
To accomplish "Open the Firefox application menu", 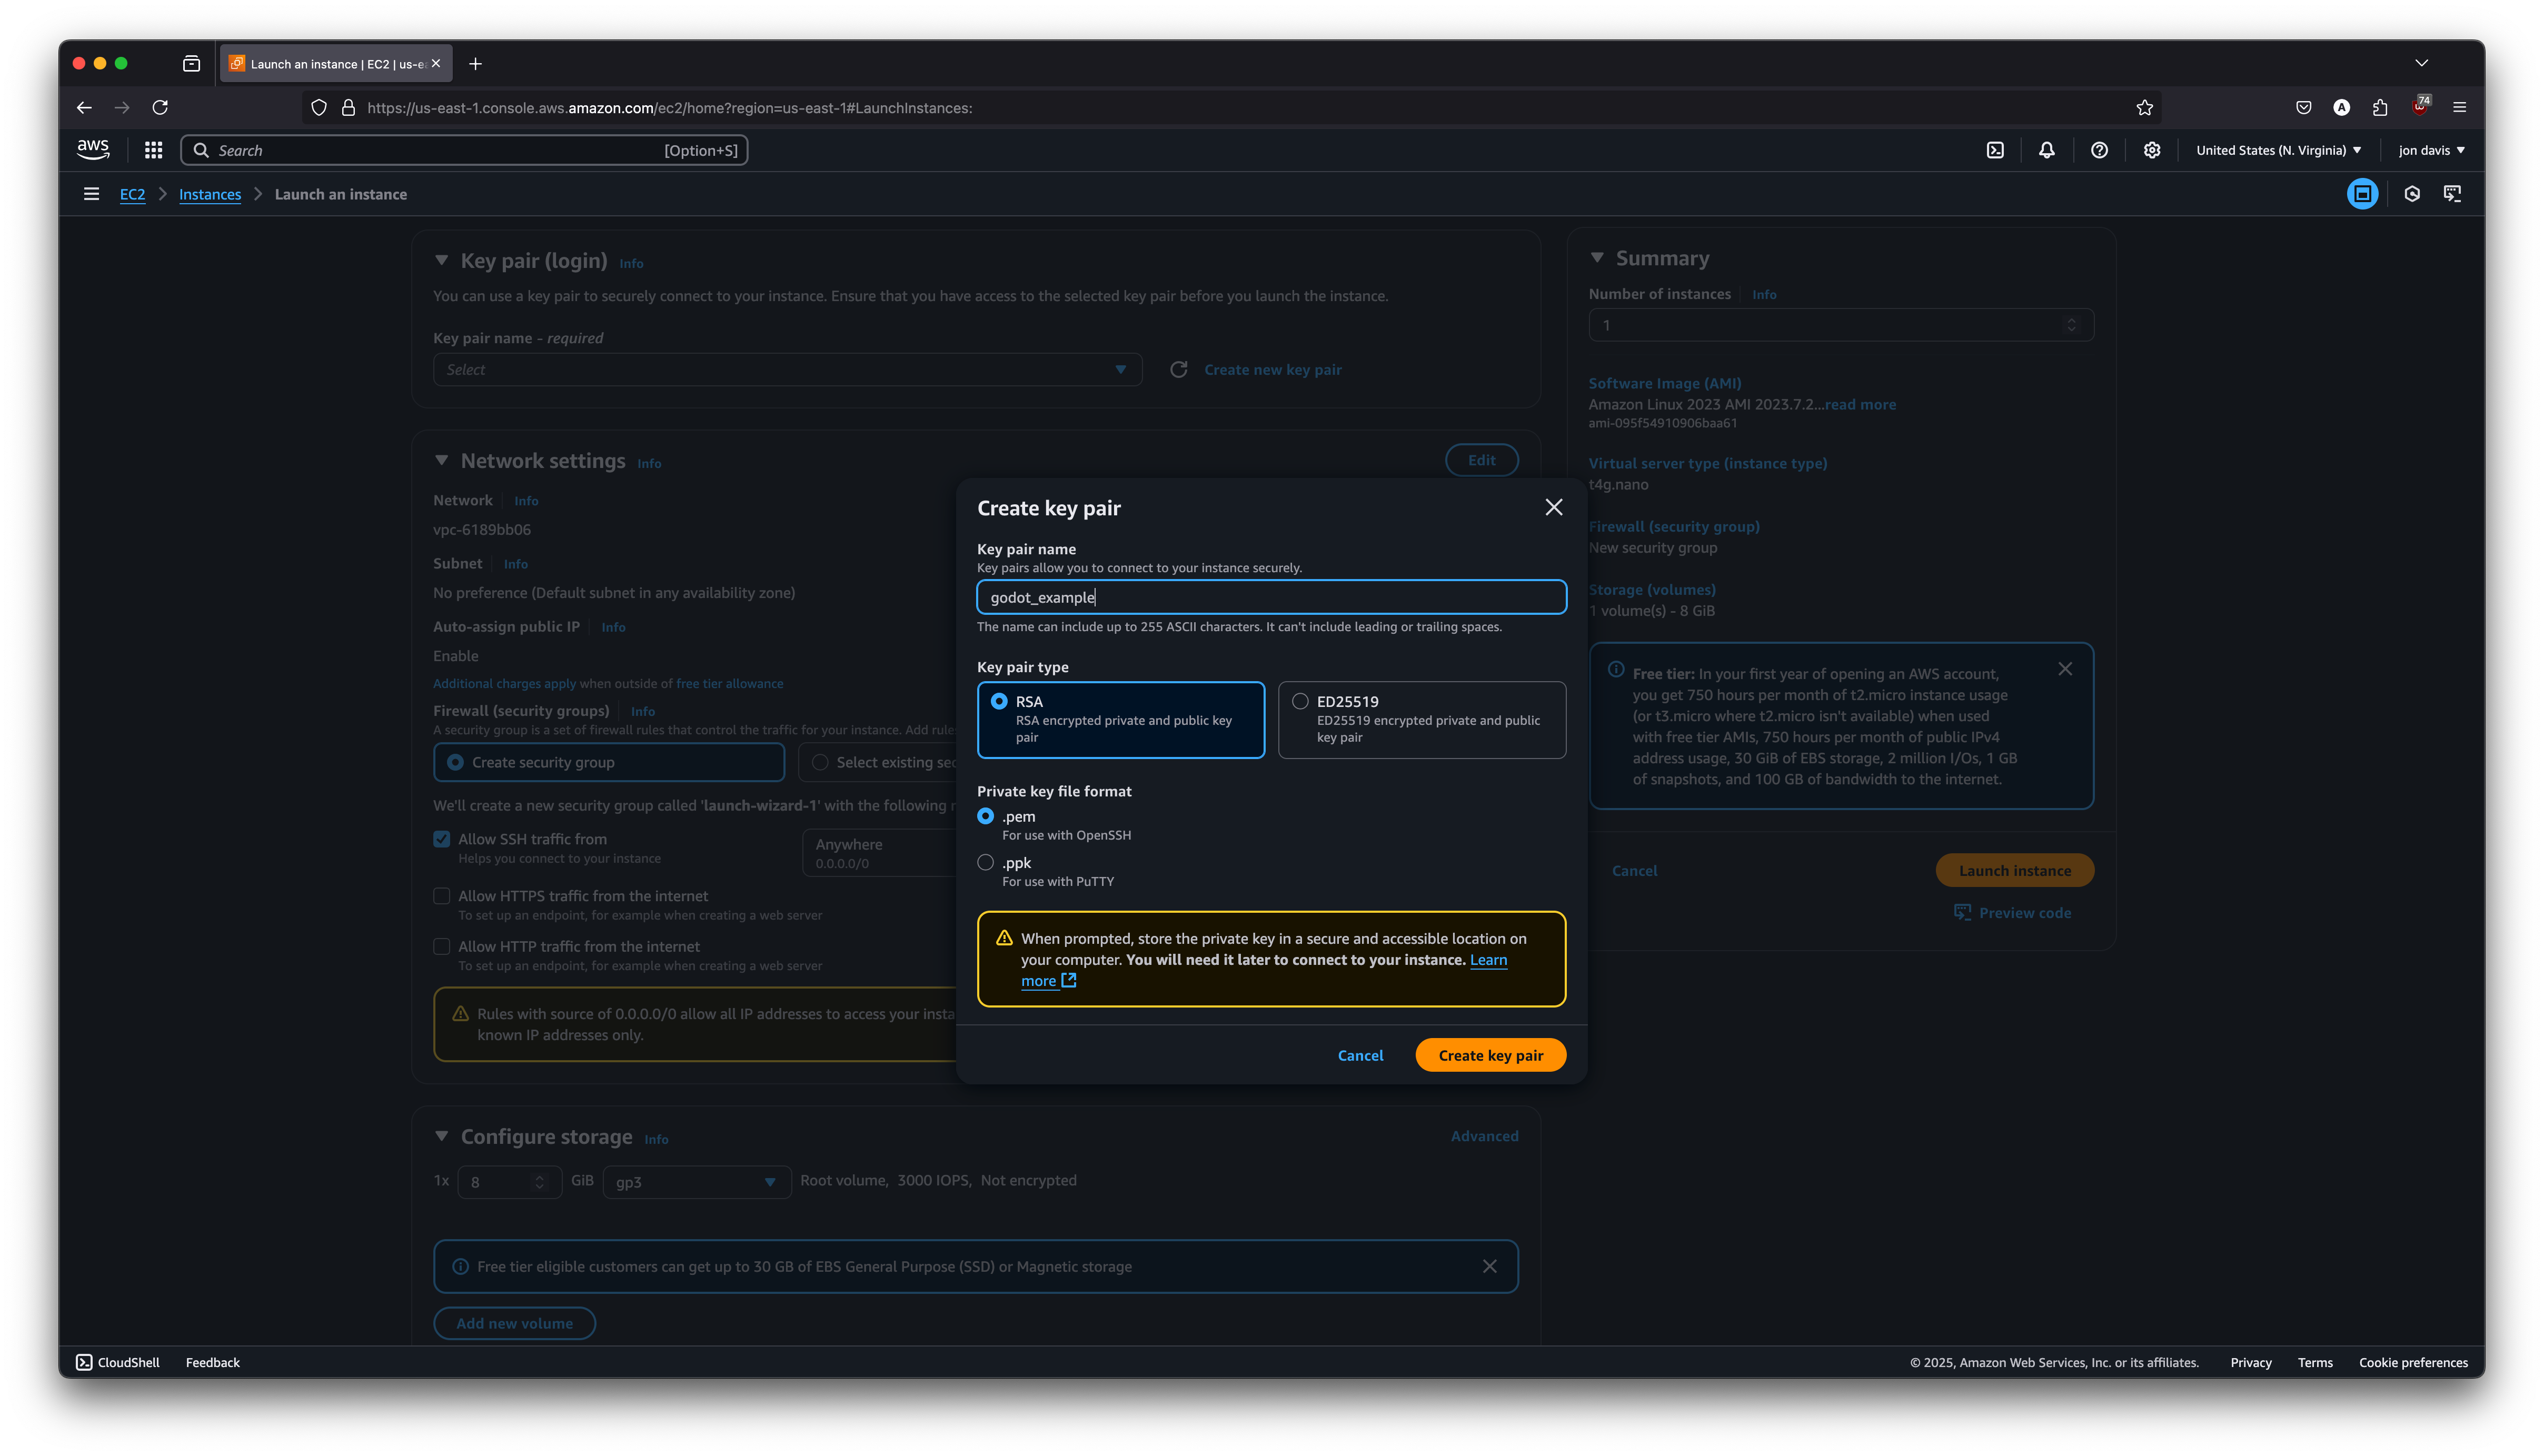I will (x=2459, y=107).
